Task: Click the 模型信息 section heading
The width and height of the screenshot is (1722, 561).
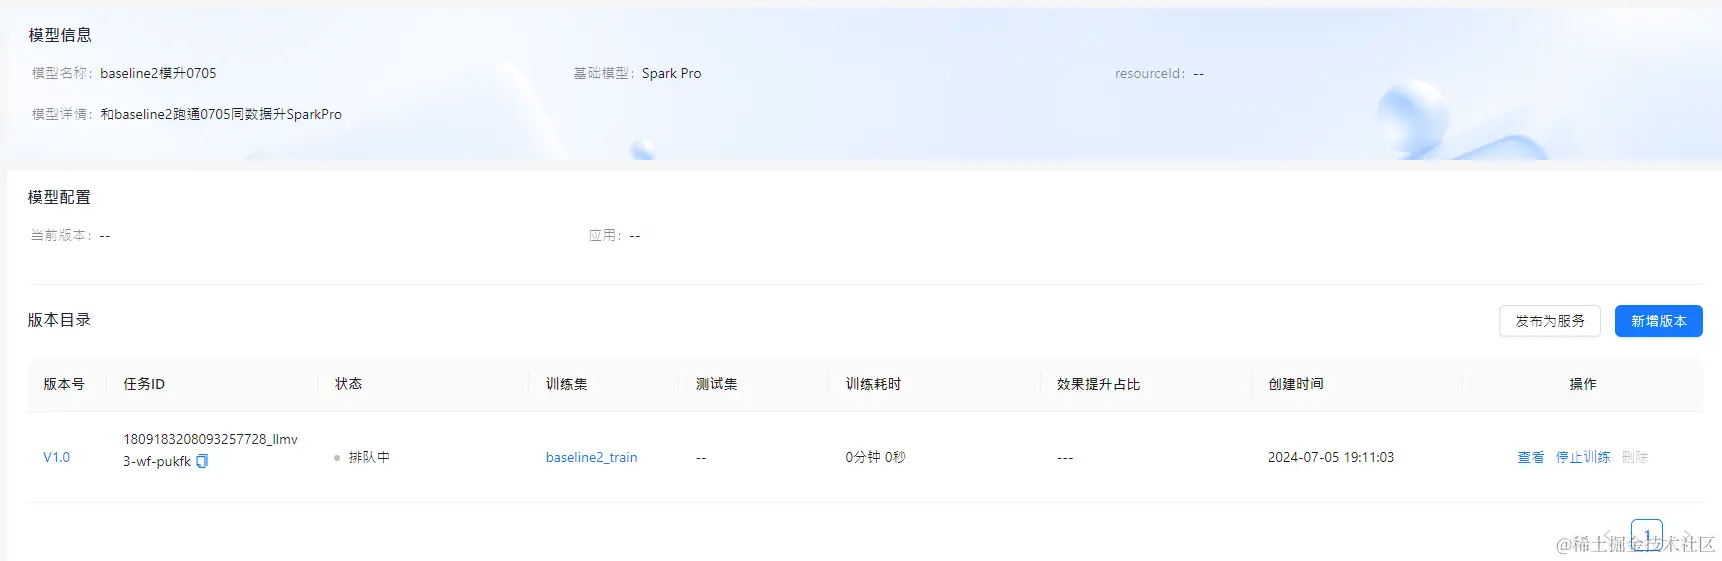Action: [60, 35]
